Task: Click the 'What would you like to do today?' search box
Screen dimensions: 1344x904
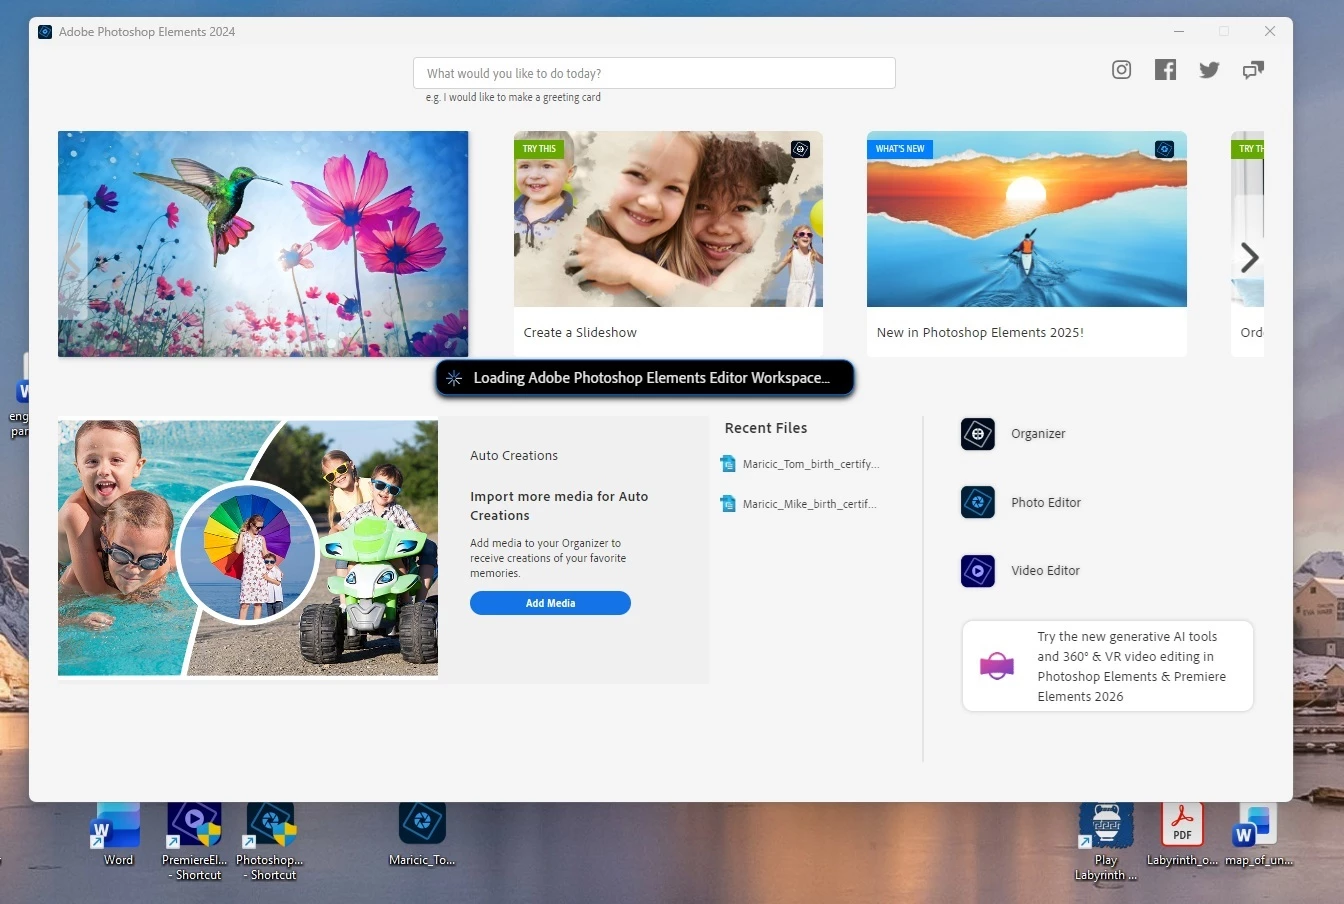Action: [654, 73]
